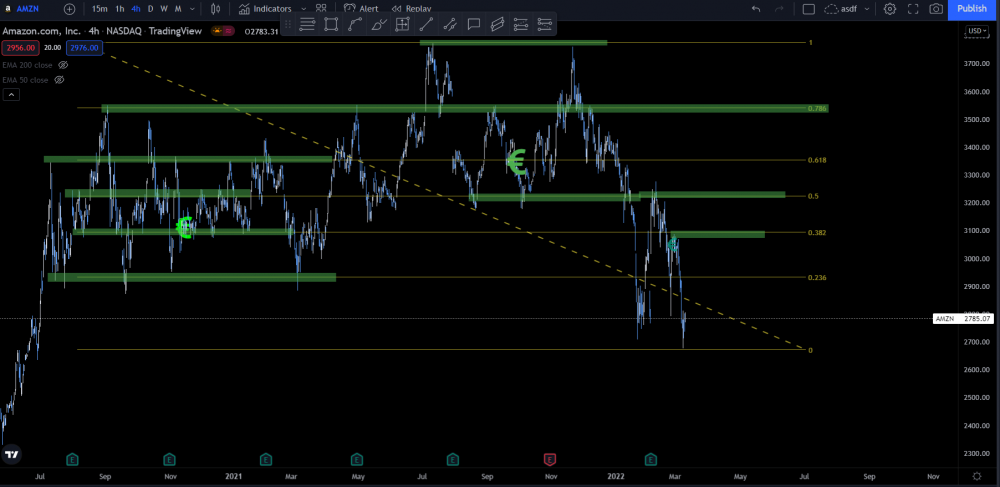
Task: Click the blue 2976.00 buy button
Action: coord(84,48)
